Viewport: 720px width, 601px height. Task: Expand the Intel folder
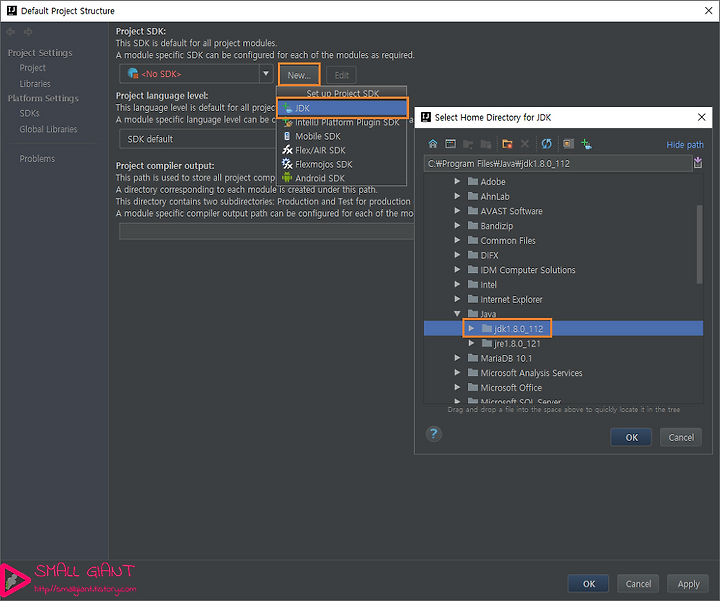tap(457, 284)
